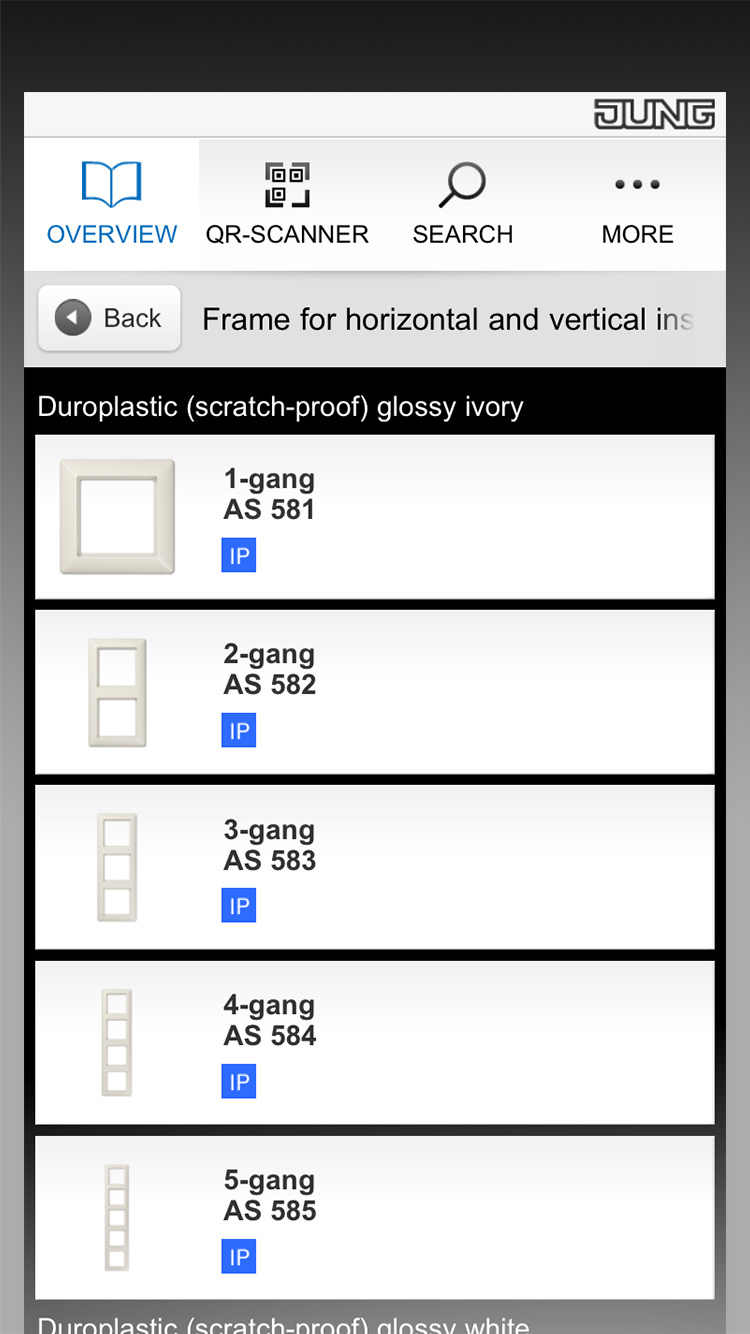Viewport: 750px width, 1334px height.
Task: View the 4-gang frame thumbnail
Action: 117,1042
